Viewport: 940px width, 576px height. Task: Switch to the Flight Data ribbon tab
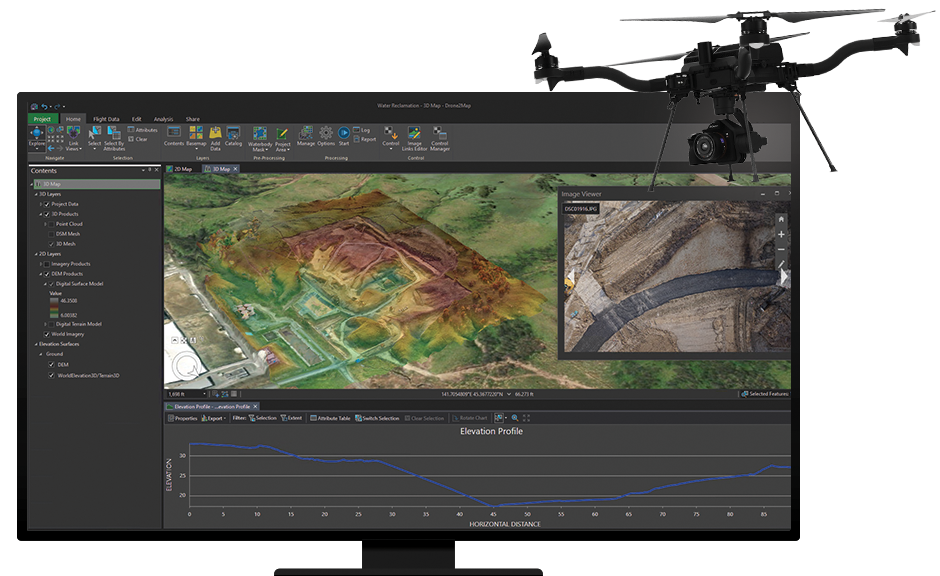[106, 119]
